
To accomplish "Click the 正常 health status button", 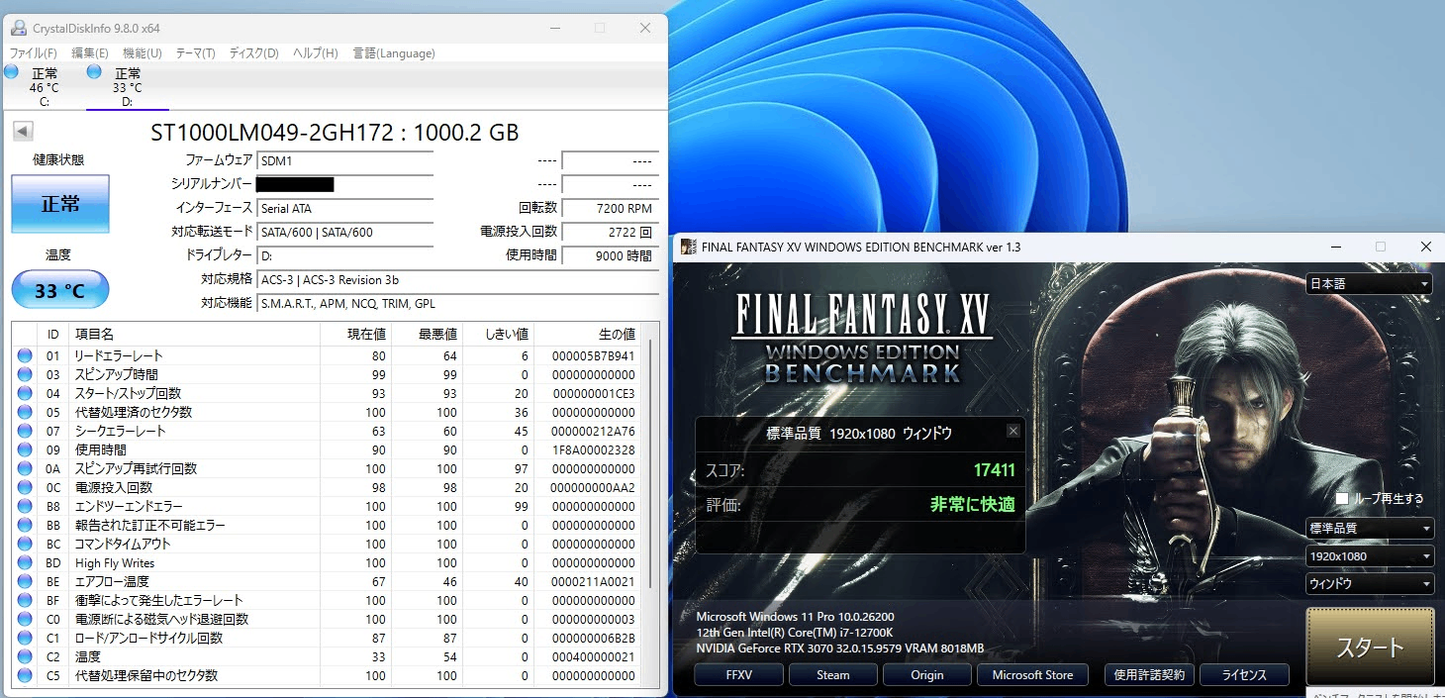I will 60,204.
